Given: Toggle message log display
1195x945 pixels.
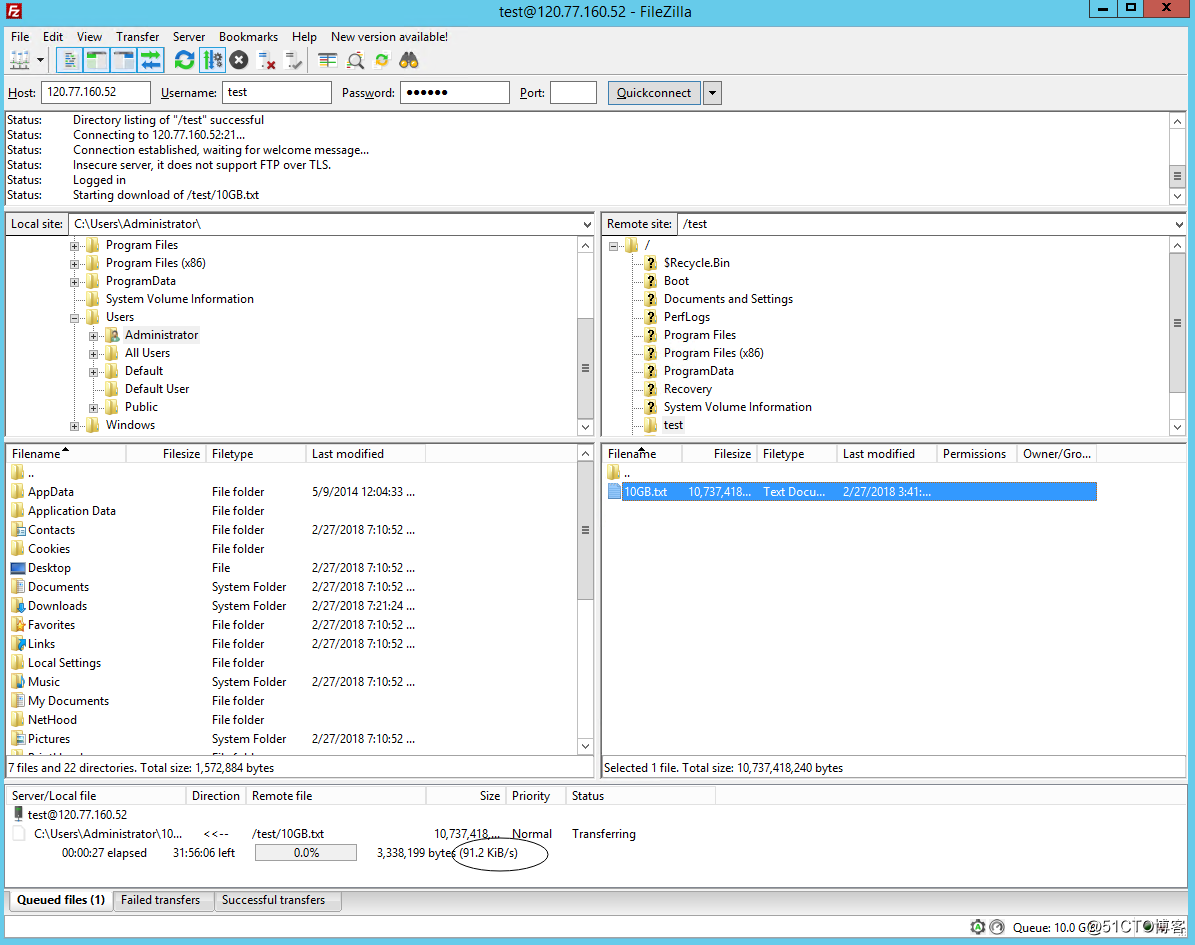Looking at the screenshot, I should [69, 60].
